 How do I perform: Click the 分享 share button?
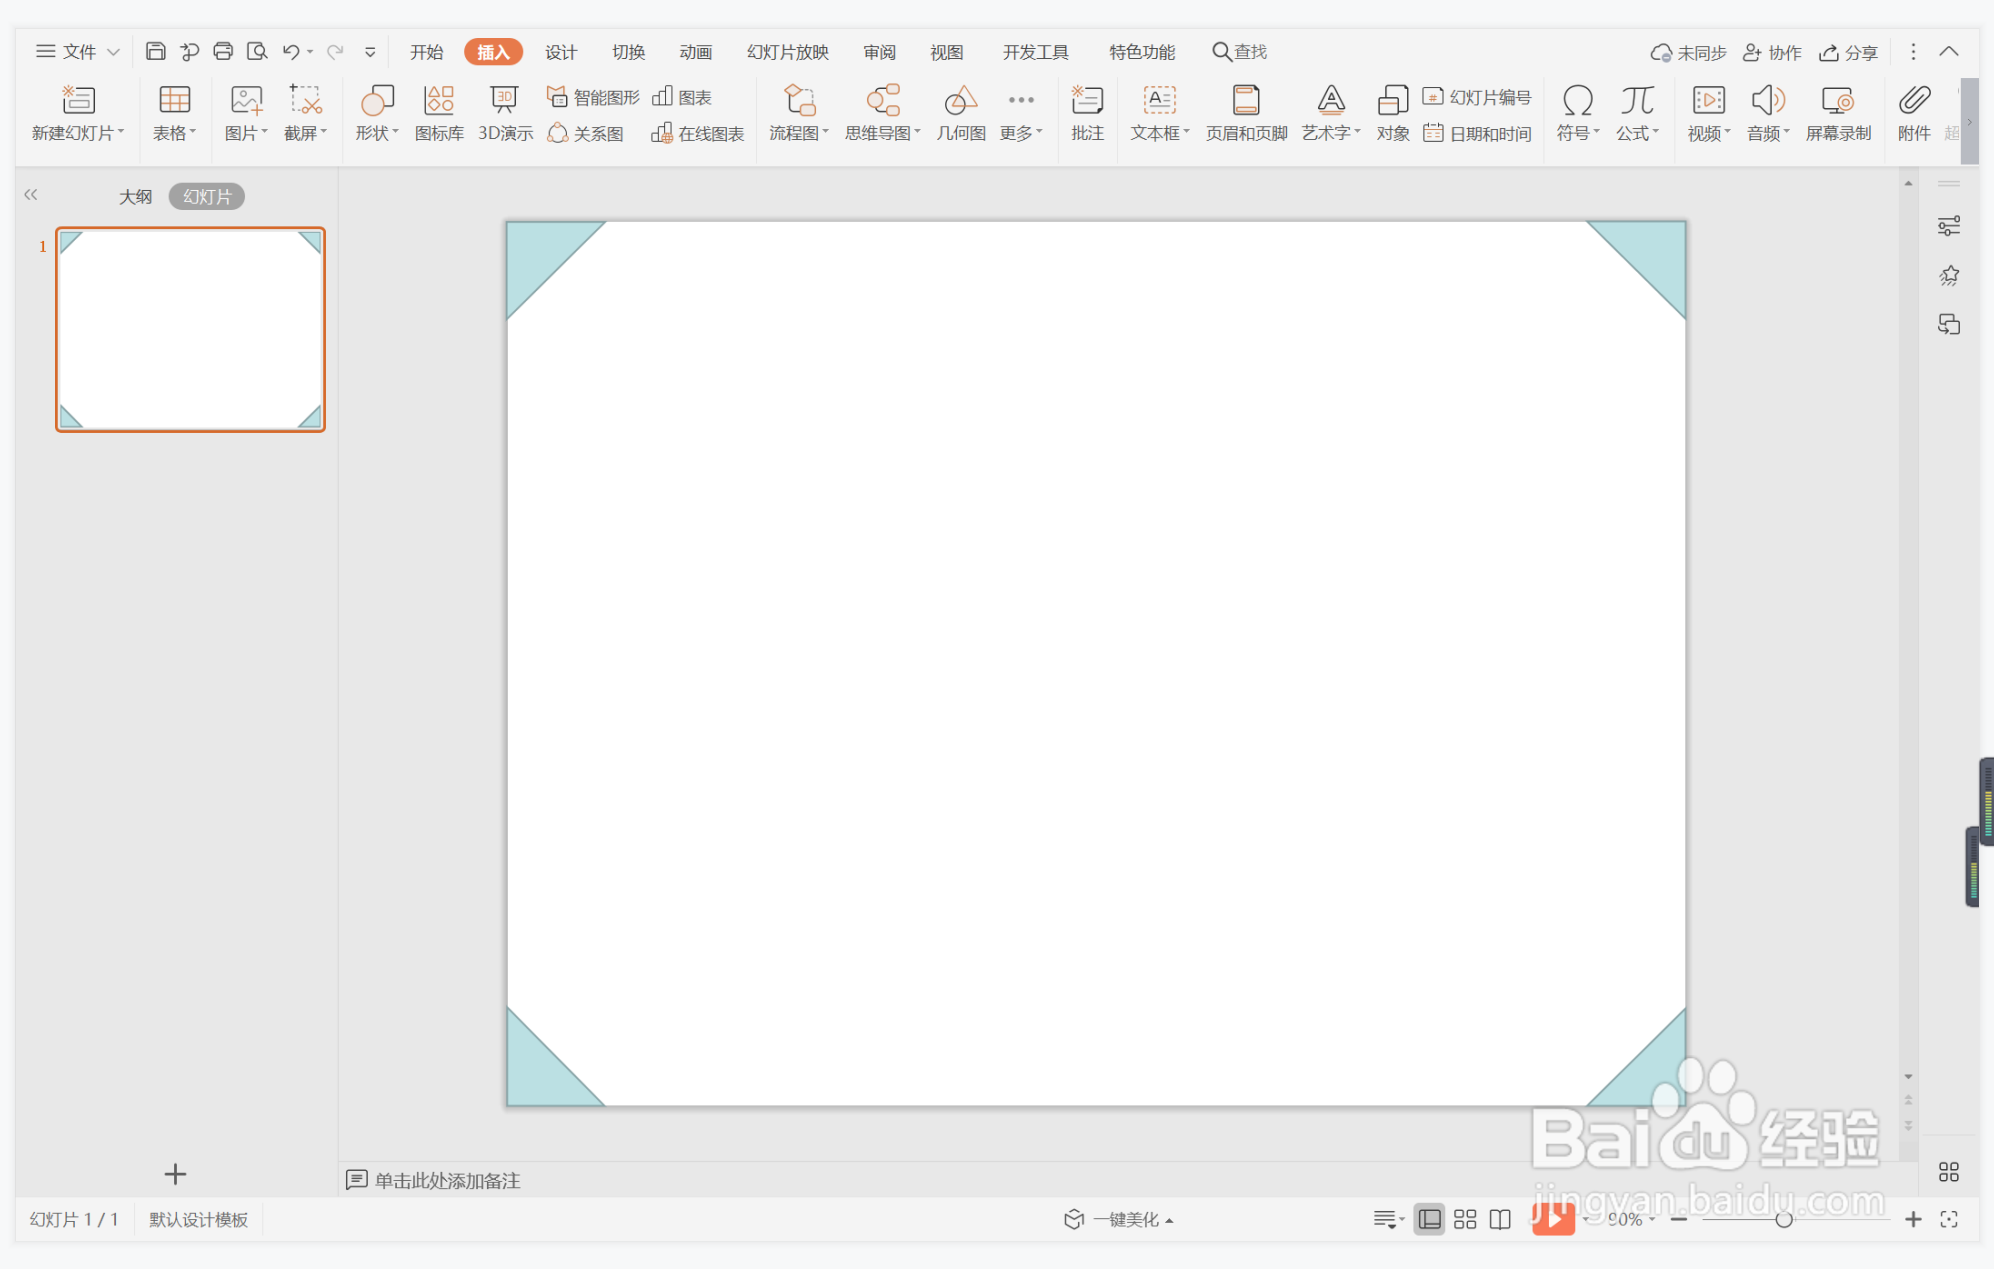pos(1848,52)
